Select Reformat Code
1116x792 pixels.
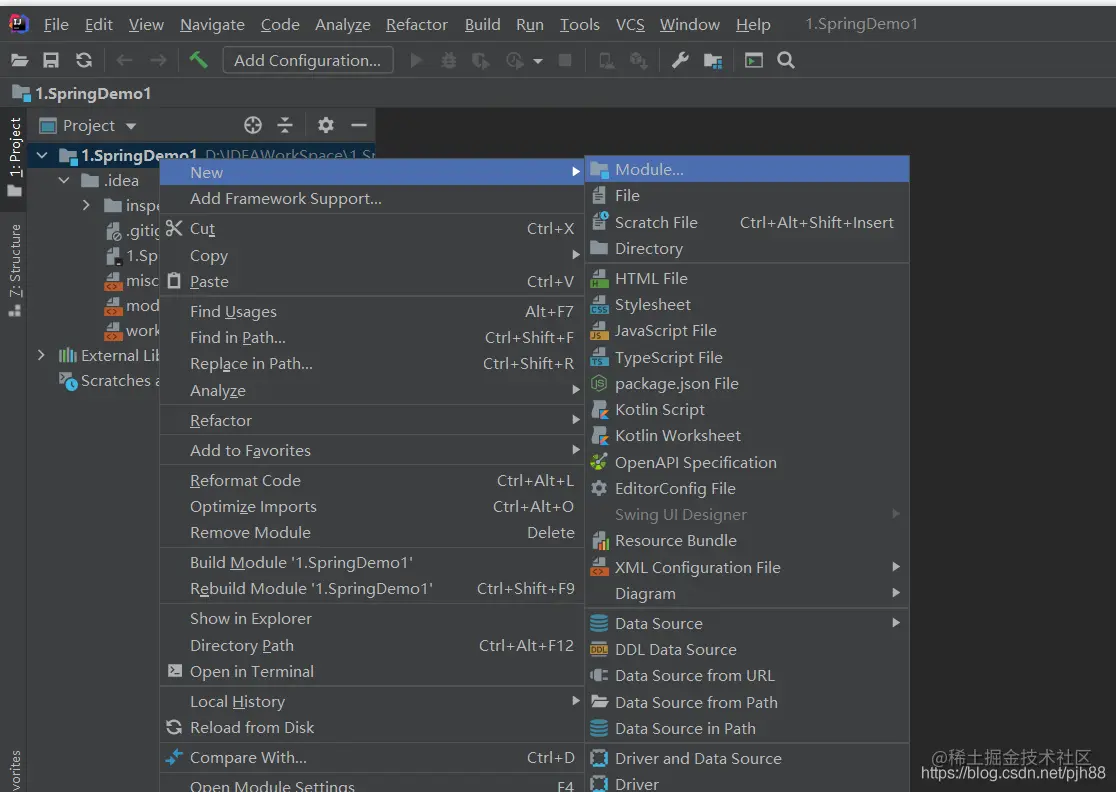click(372, 480)
